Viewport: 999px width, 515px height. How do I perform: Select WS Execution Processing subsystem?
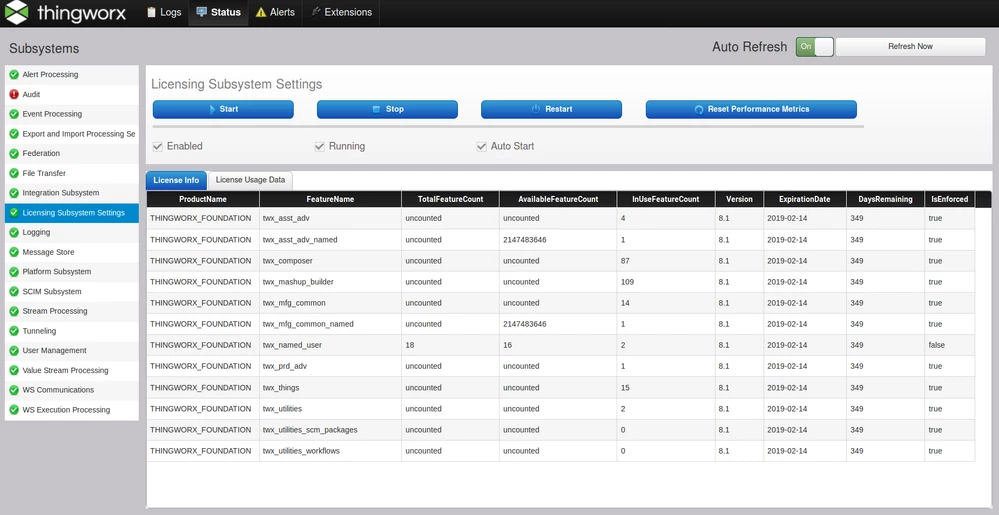pos(71,410)
